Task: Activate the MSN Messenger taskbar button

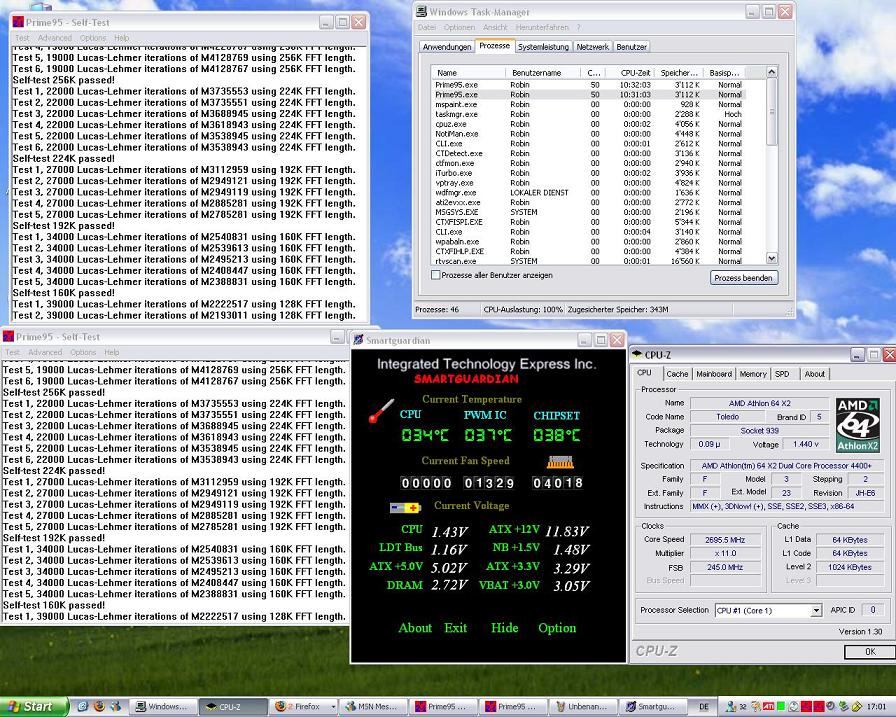Action: [x=374, y=707]
